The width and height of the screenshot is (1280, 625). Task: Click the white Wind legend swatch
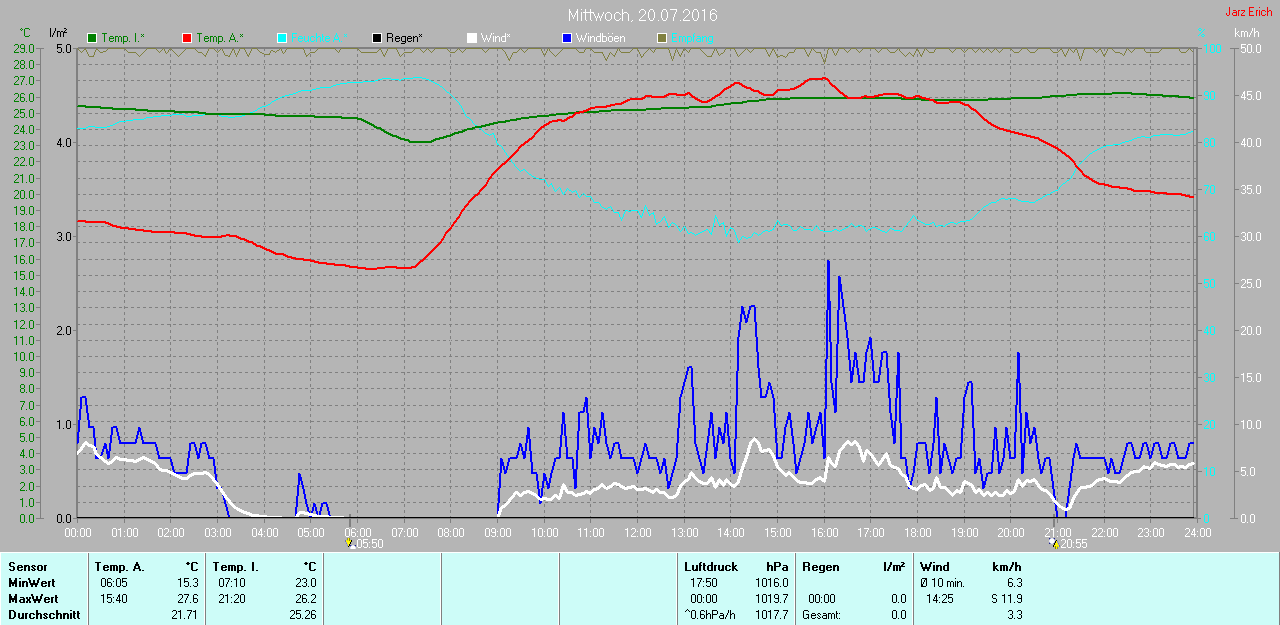point(472,38)
